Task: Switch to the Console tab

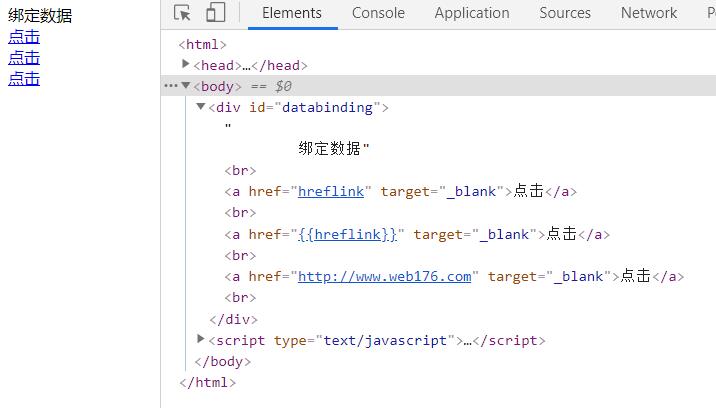Action: click(378, 13)
